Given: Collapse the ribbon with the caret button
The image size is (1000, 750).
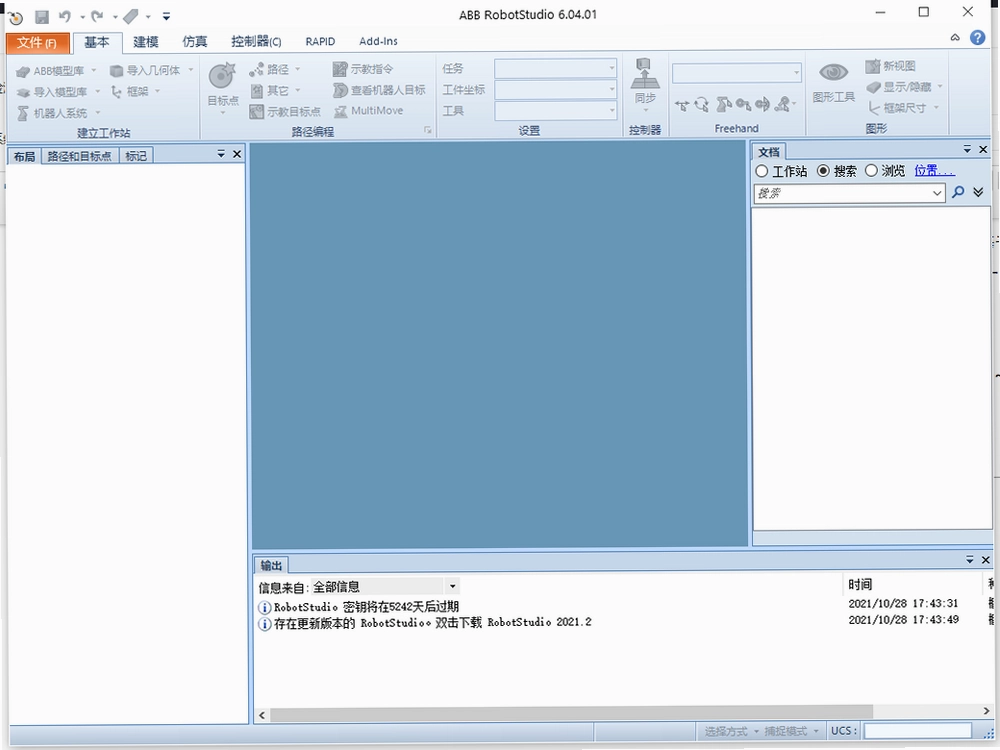Looking at the screenshot, I should [955, 38].
